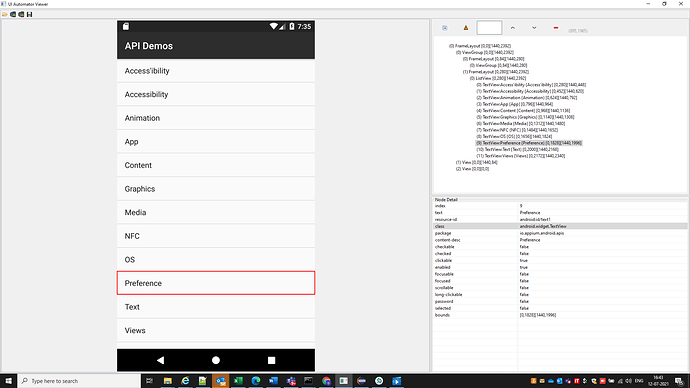Click the compressed hierarchy Device Screenshot icon

tap(21, 15)
